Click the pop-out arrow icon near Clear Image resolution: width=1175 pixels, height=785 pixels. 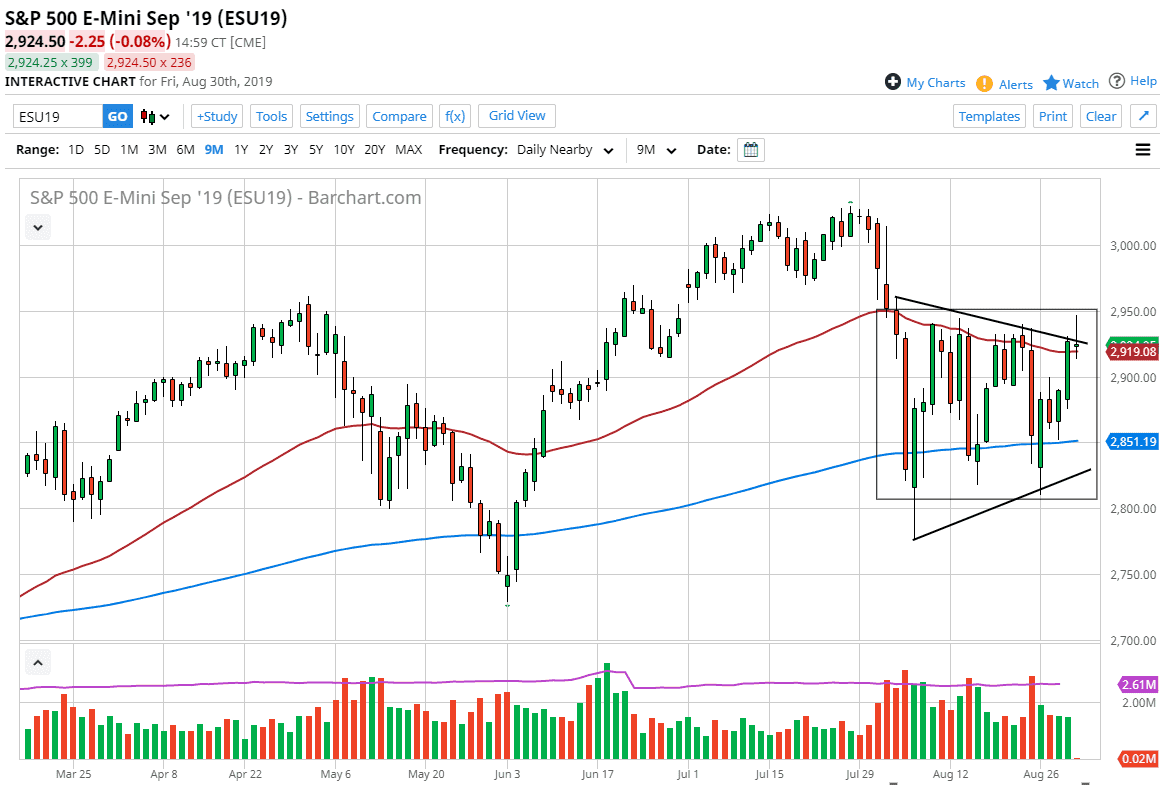click(x=1144, y=116)
